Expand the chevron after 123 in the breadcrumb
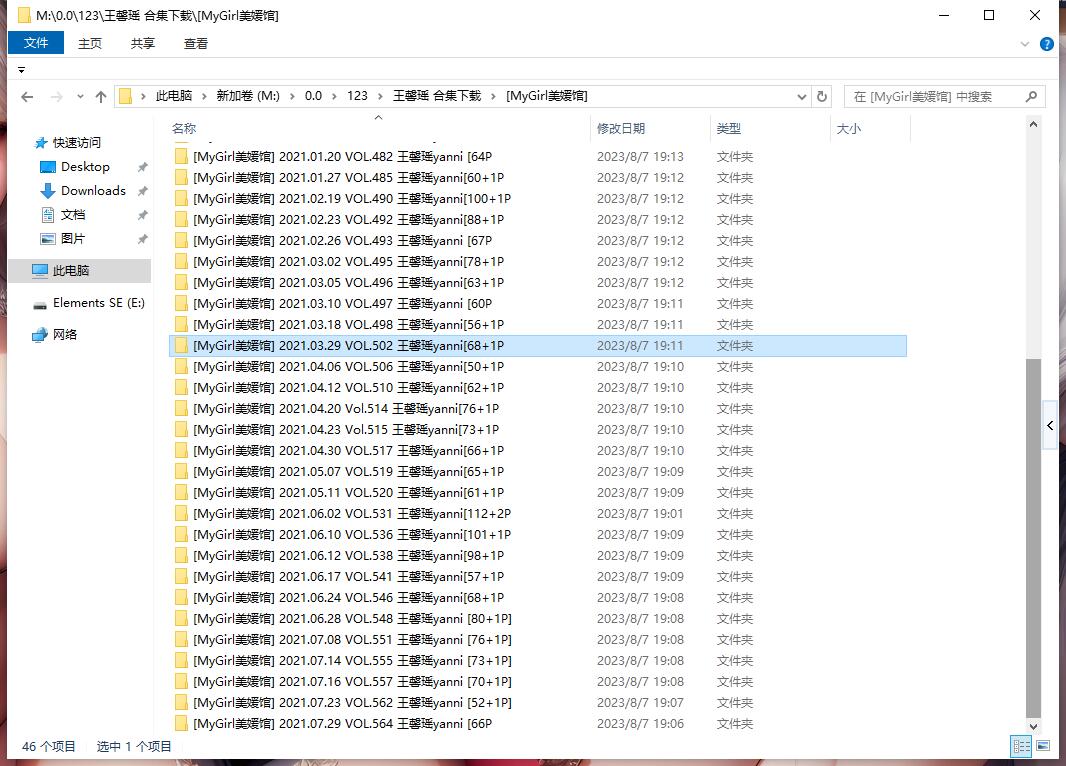 click(380, 97)
